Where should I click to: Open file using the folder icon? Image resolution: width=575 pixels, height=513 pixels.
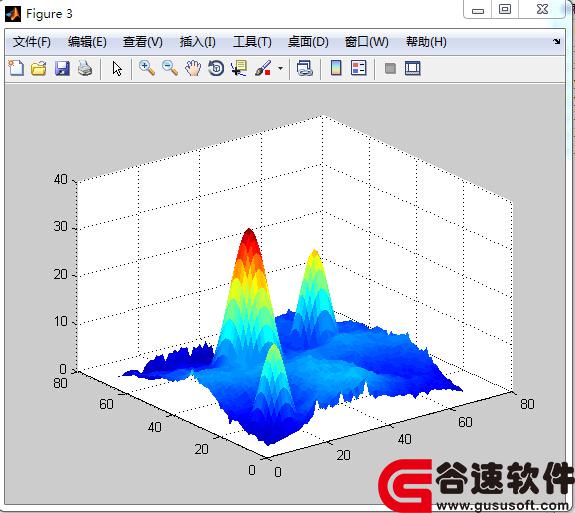(39, 69)
